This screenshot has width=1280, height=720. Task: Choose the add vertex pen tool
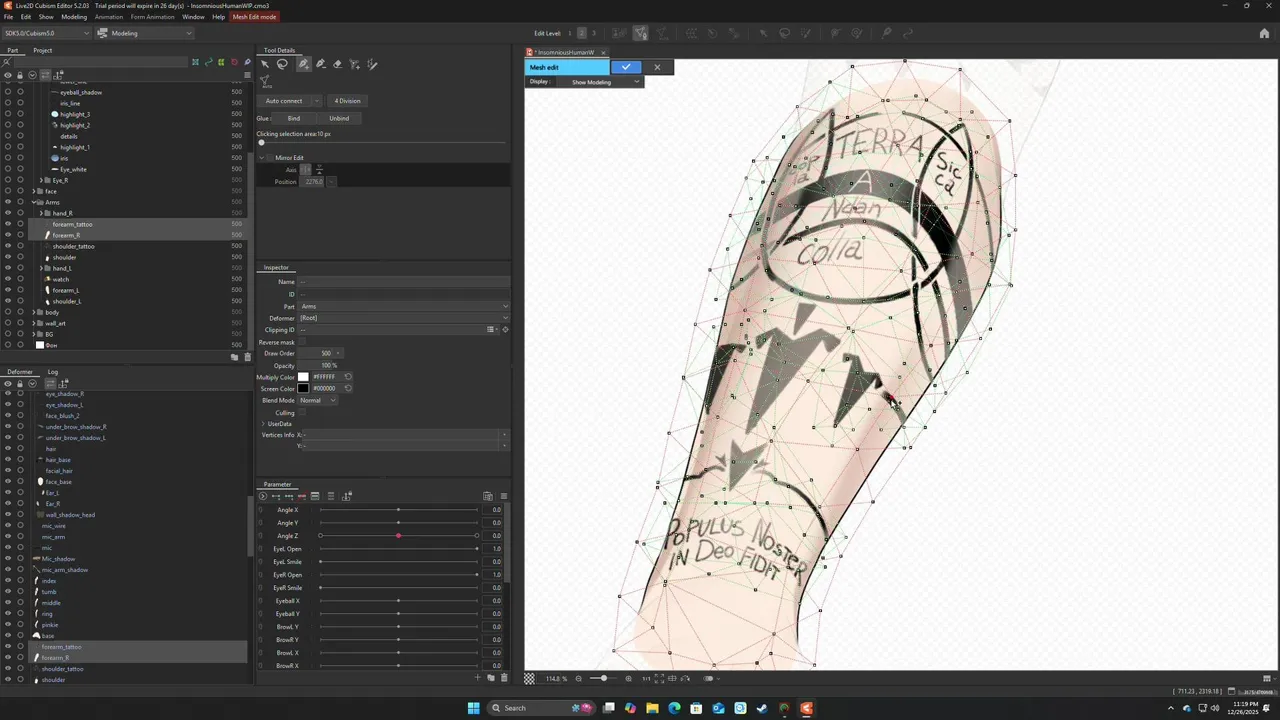click(x=303, y=64)
